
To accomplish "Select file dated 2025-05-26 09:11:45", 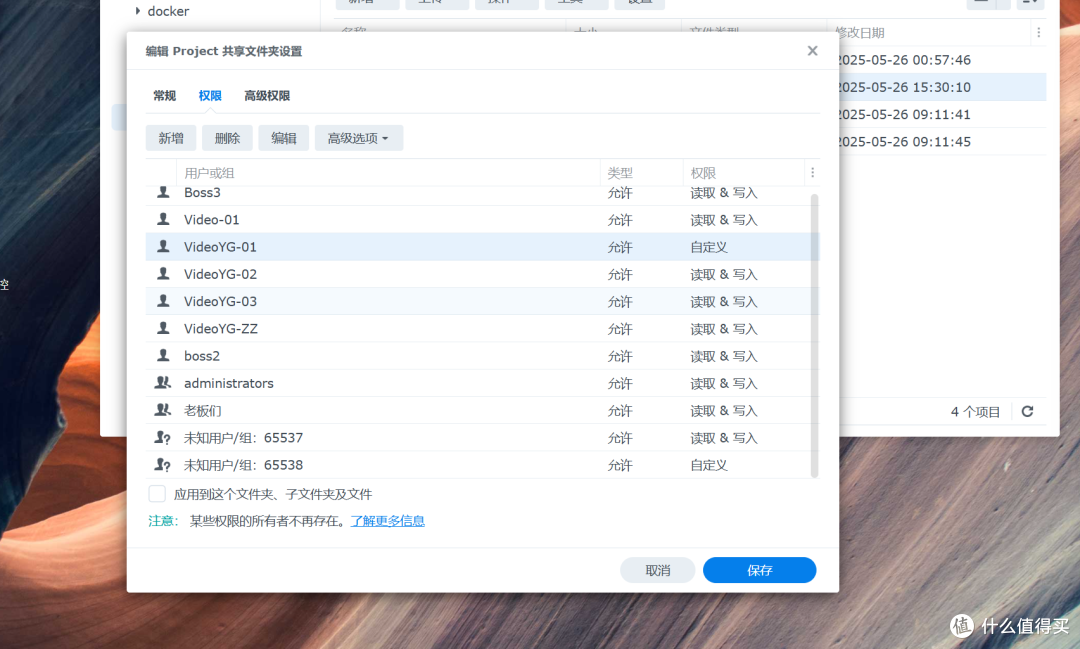I will pyautogui.click(x=904, y=141).
